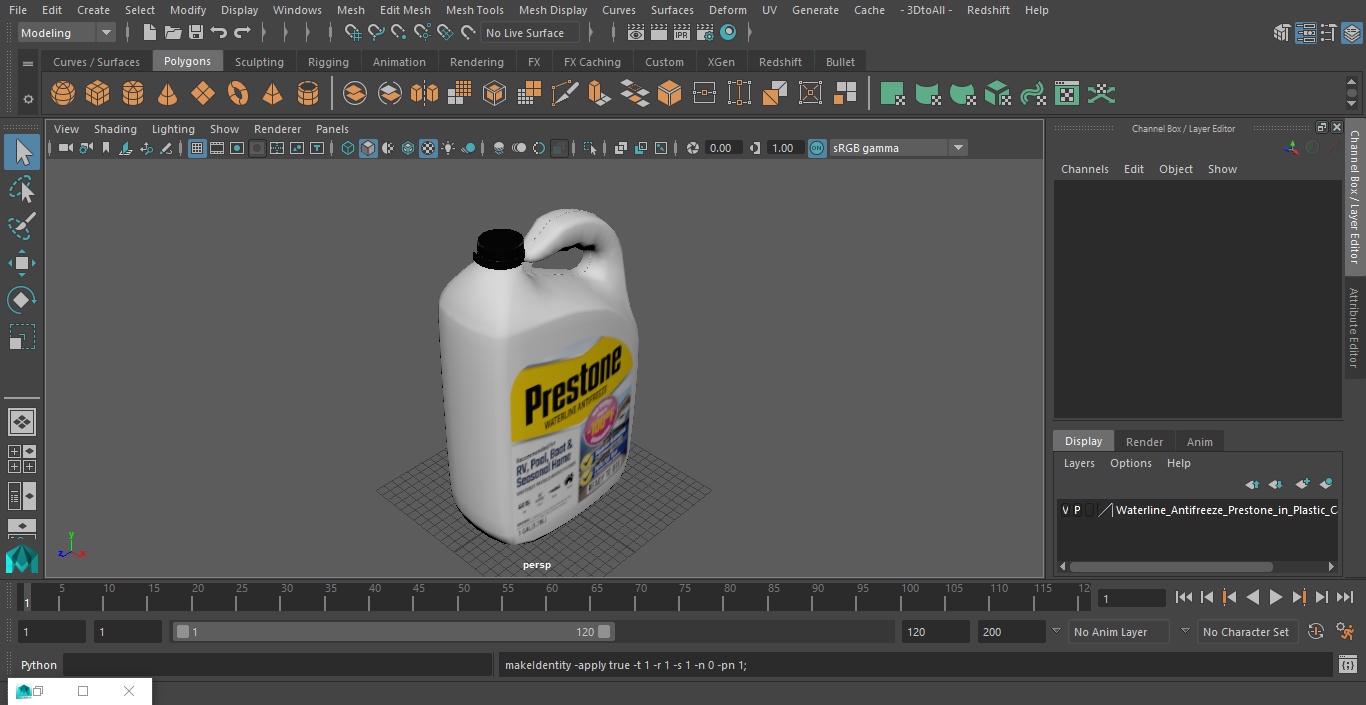Play the animation forward
This screenshot has height=705, width=1366.
[1276, 597]
